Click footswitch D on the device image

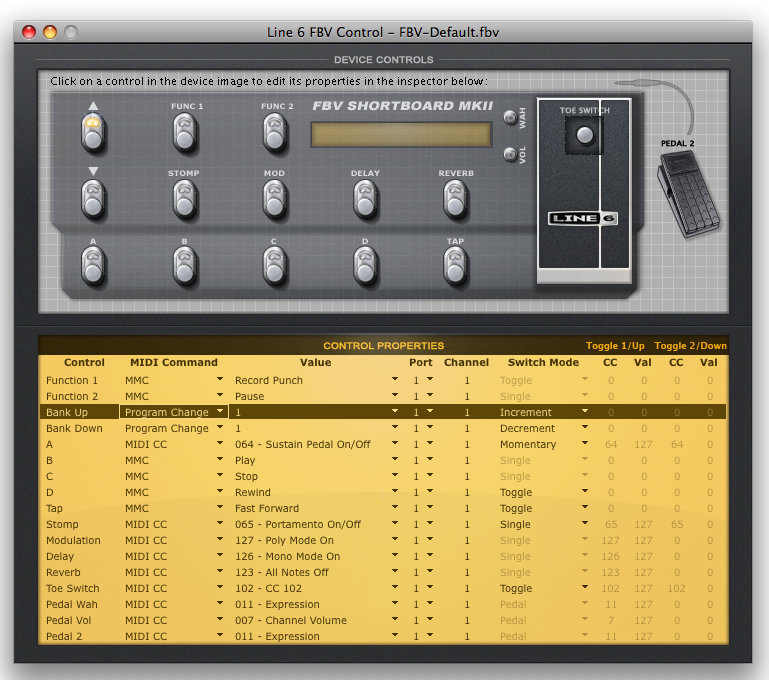pos(365,266)
